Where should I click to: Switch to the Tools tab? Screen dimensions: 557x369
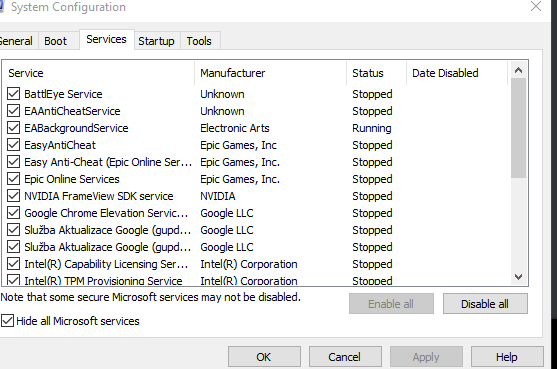[199, 41]
